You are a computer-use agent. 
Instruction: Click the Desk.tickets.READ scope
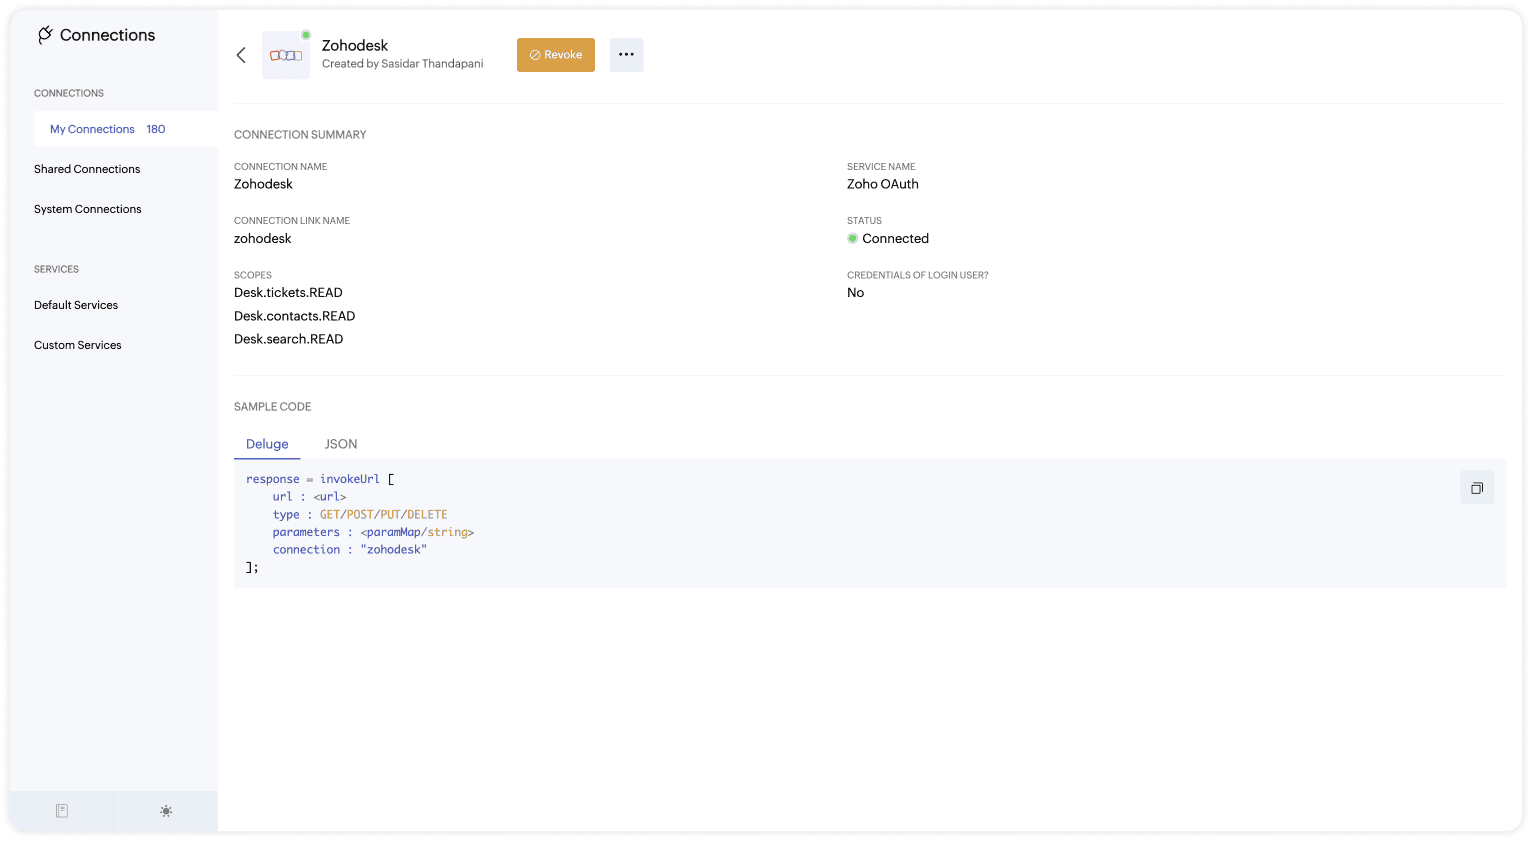[288, 293]
